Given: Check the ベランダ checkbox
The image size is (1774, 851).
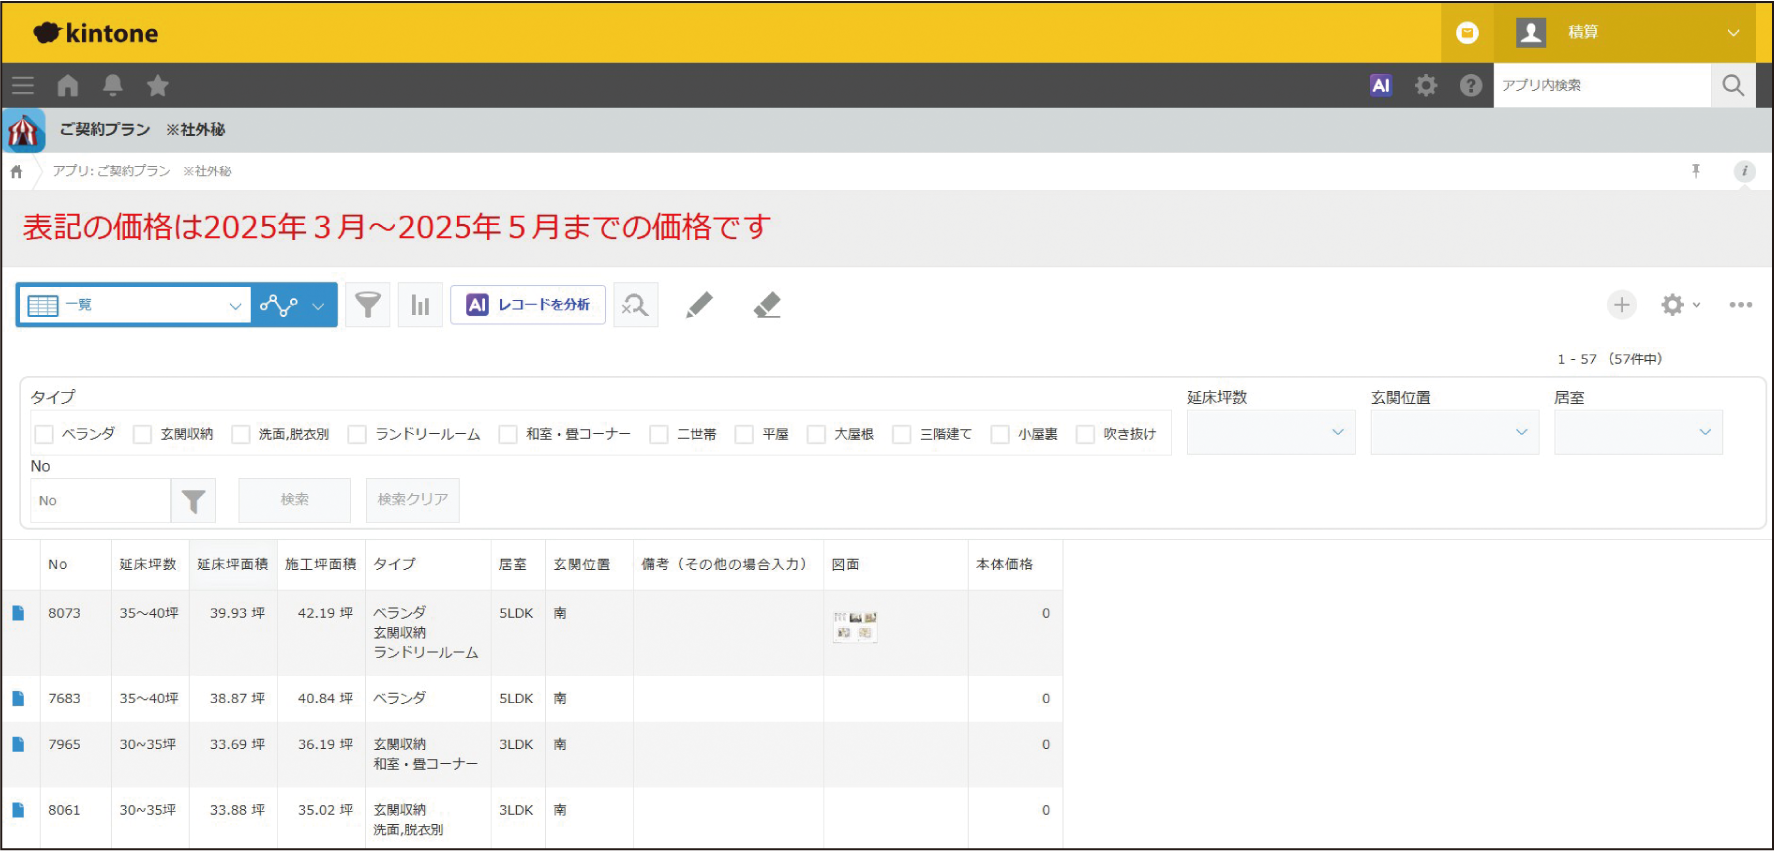Looking at the screenshot, I should tap(44, 434).
